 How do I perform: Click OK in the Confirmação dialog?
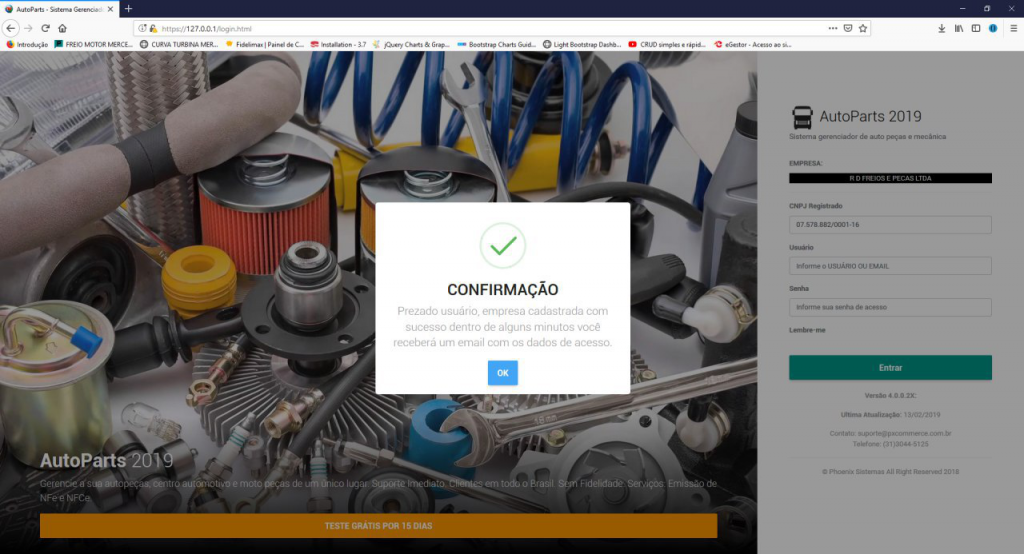(x=502, y=373)
